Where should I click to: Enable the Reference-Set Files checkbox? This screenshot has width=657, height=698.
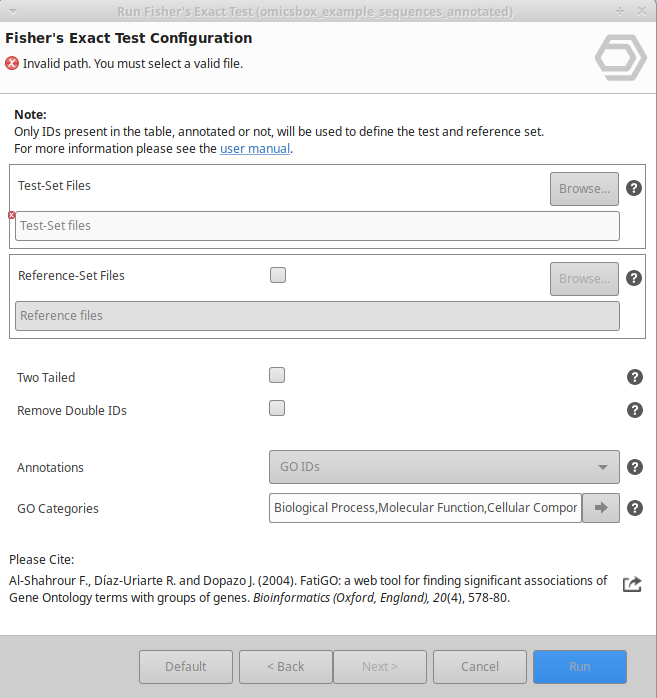click(278, 275)
